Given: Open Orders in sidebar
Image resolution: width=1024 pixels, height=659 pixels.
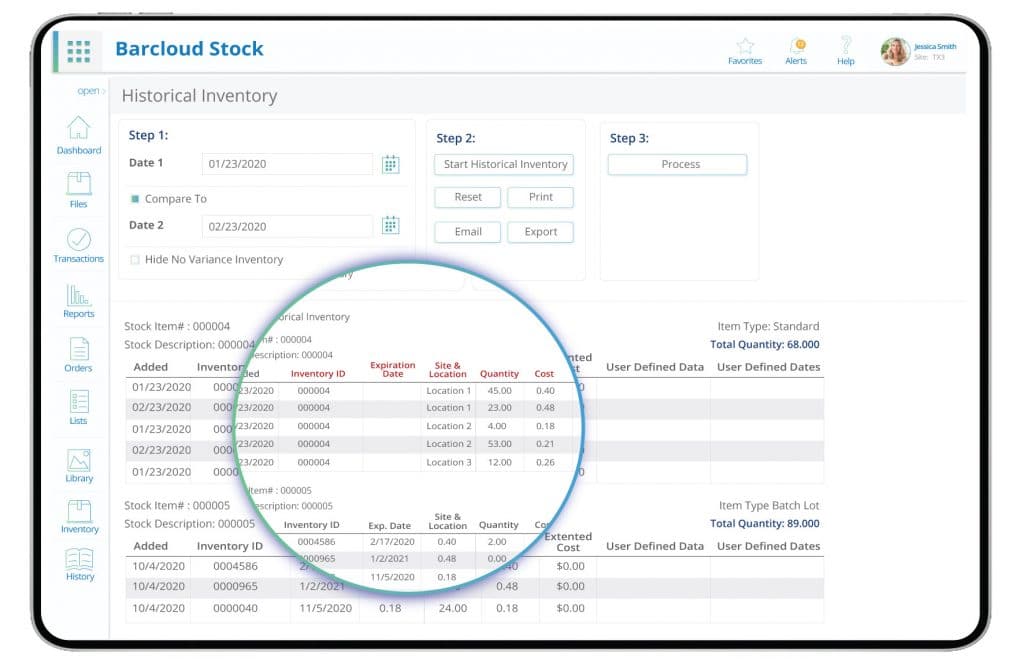Looking at the screenshot, I should [78, 355].
